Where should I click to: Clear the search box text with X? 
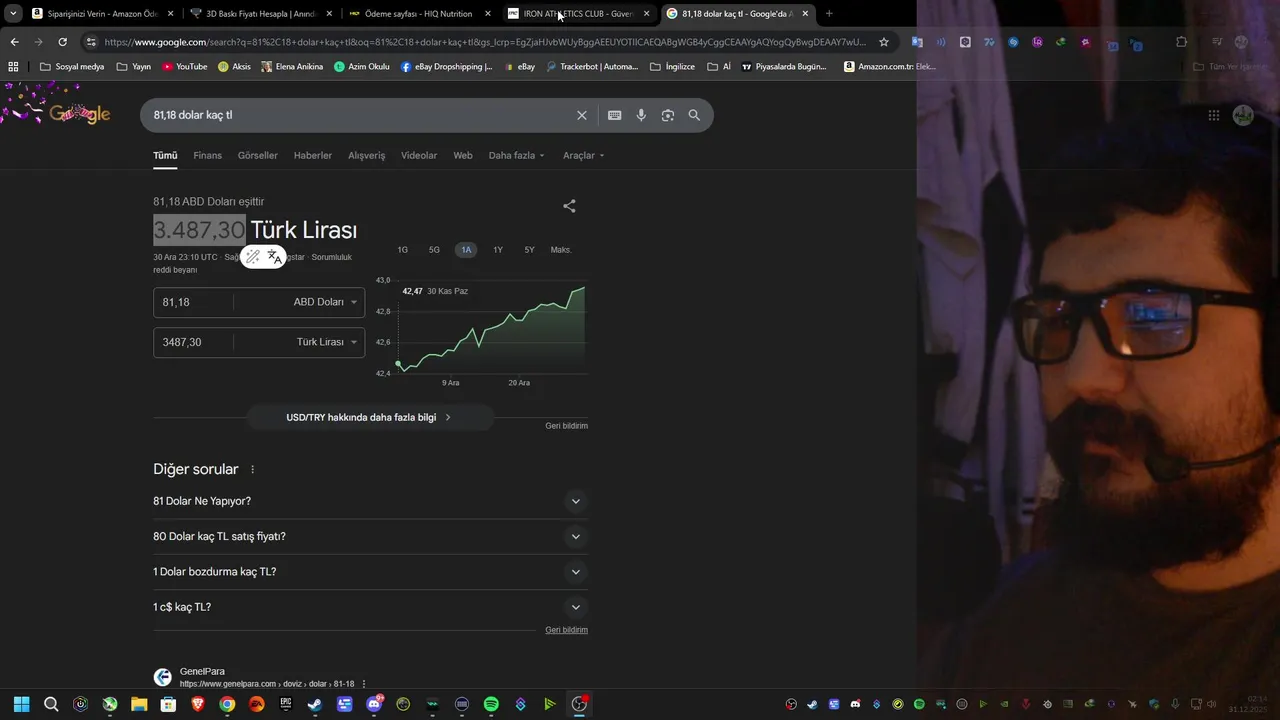pos(582,115)
